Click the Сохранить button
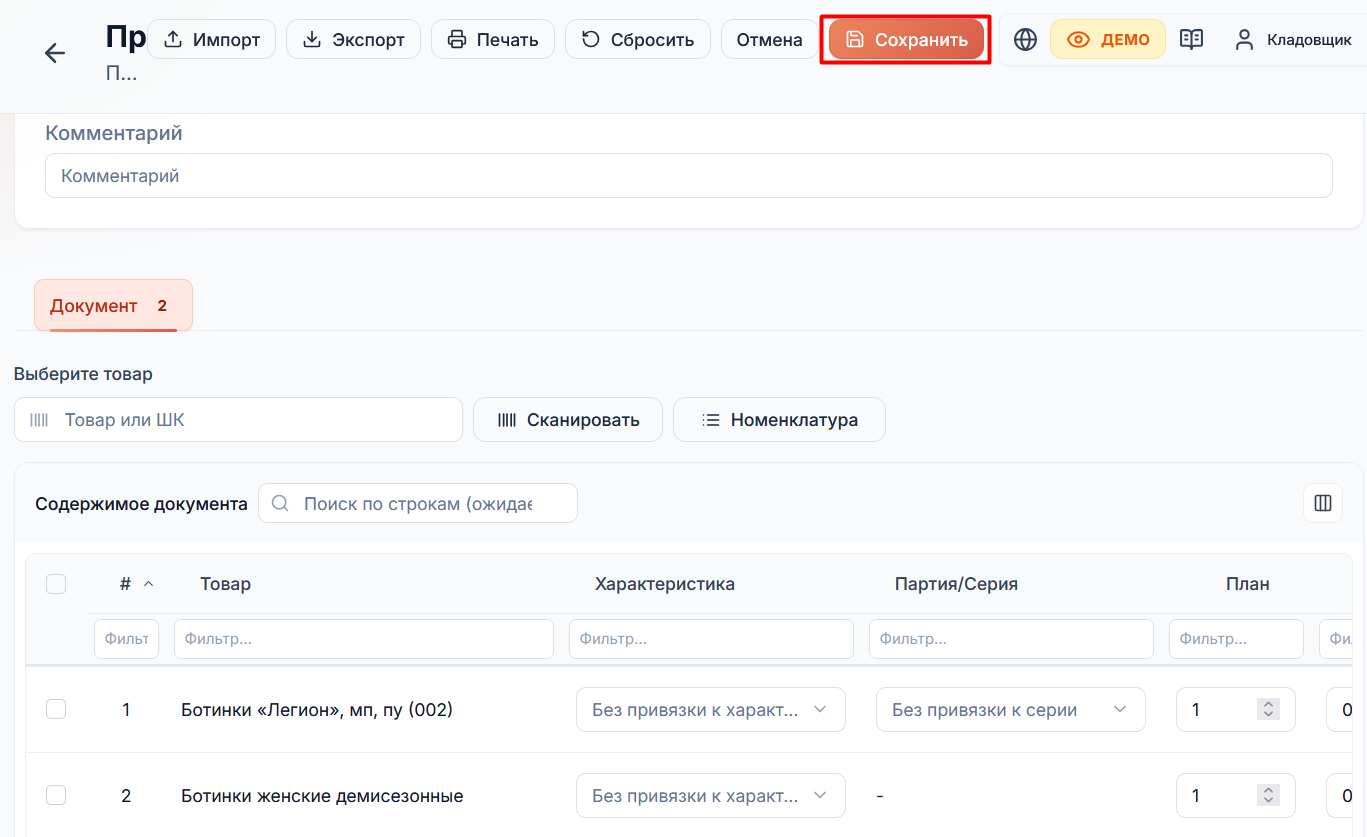The height and width of the screenshot is (837, 1367). 906,40
